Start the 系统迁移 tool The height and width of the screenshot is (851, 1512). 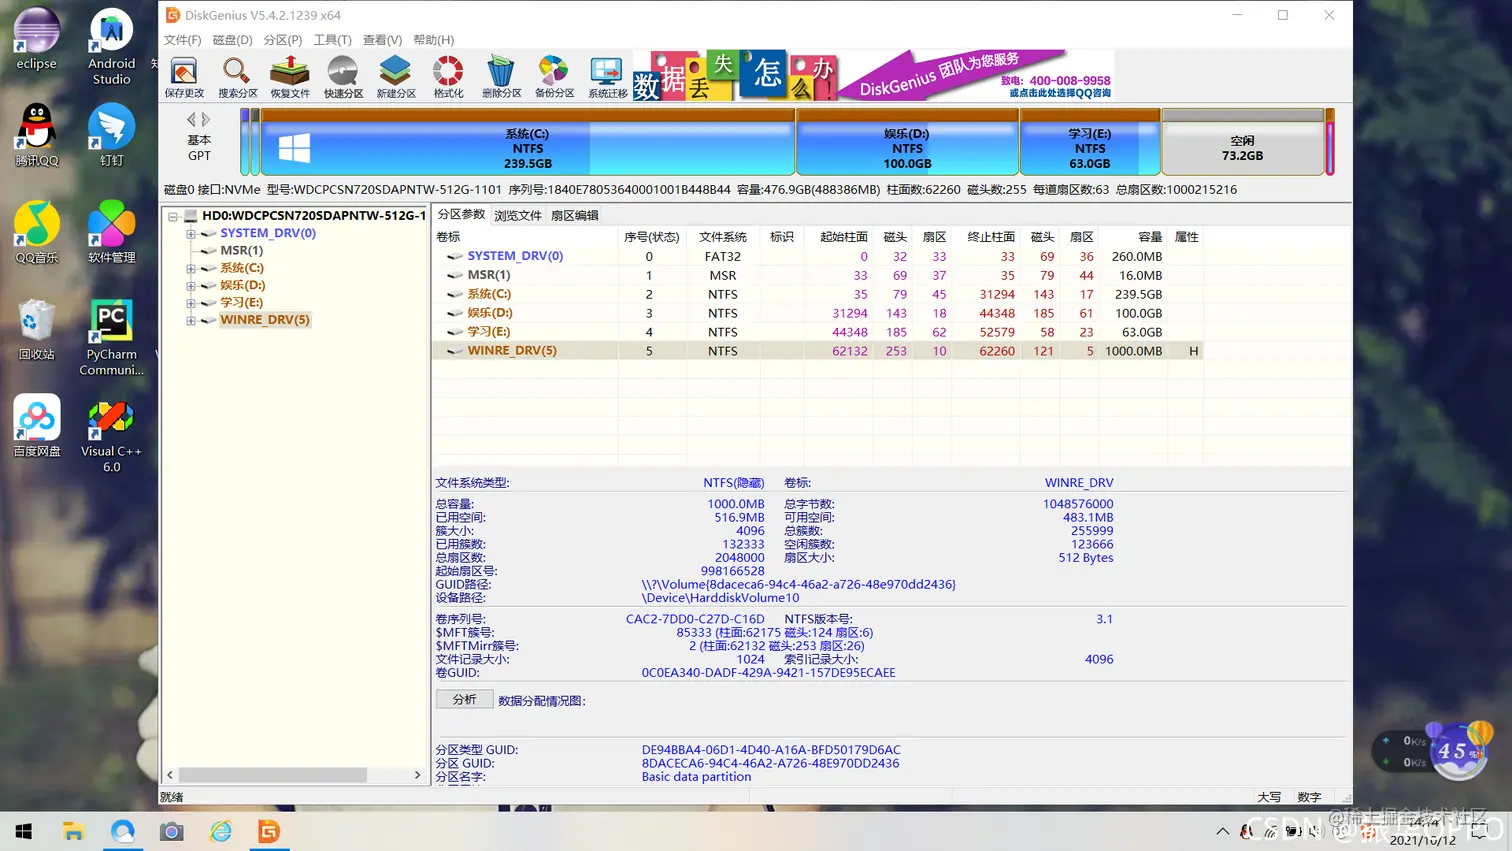coord(607,77)
